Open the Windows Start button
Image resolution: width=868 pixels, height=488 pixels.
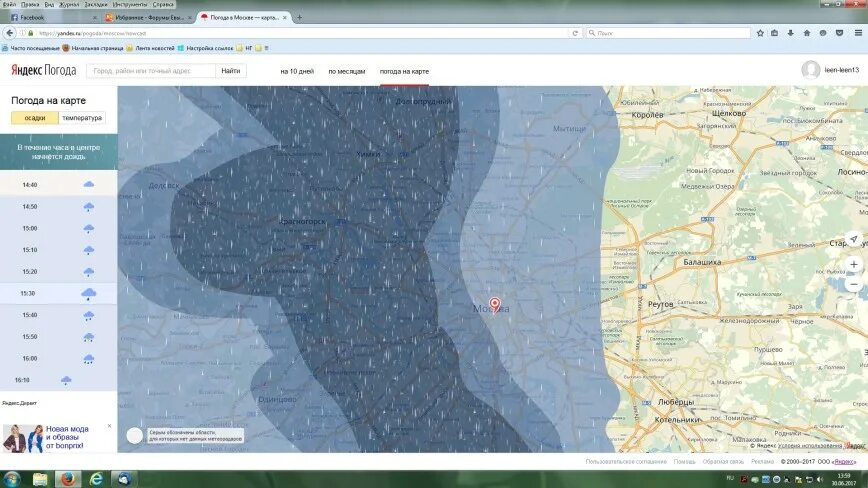(12, 479)
